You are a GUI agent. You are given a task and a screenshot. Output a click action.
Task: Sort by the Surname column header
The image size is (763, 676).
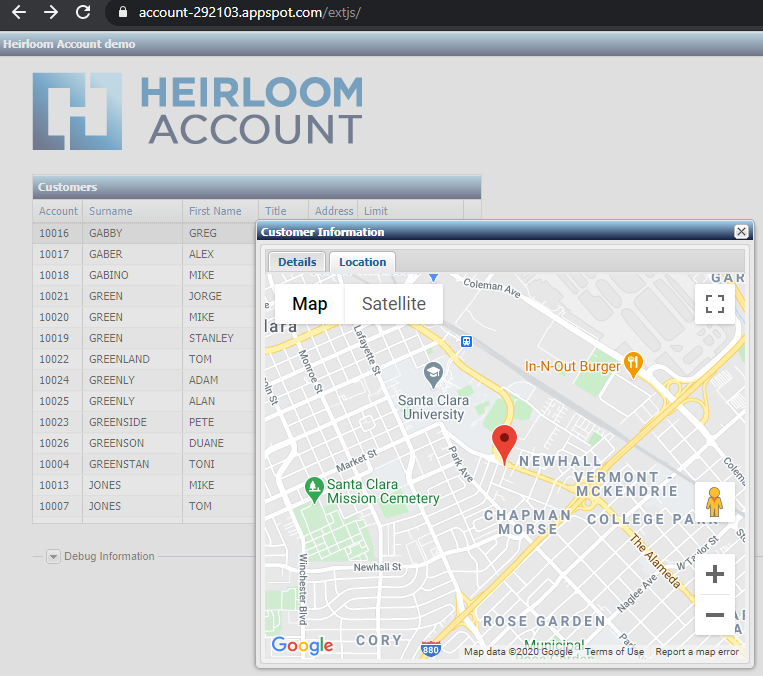click(132, 211)
